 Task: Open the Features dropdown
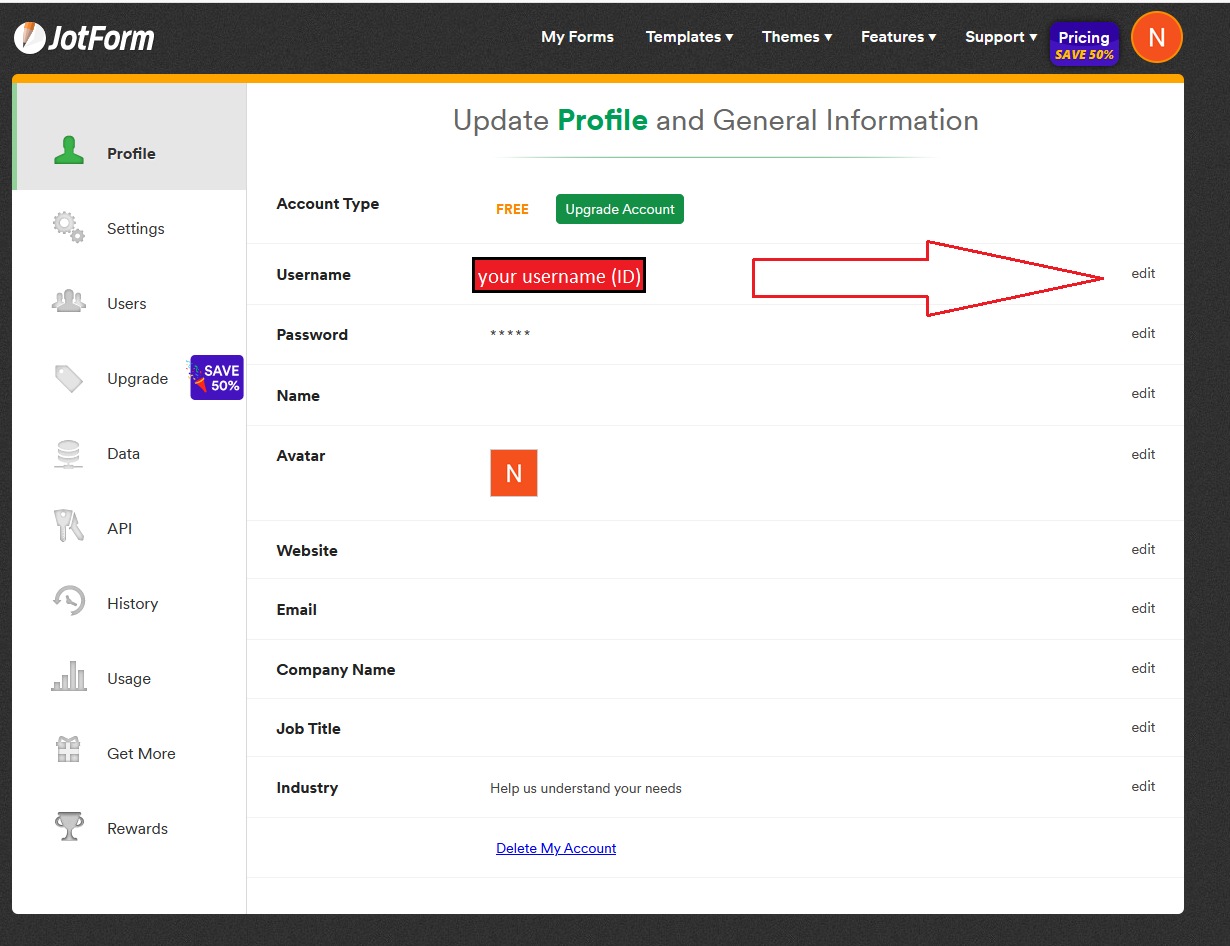[897, 36]
